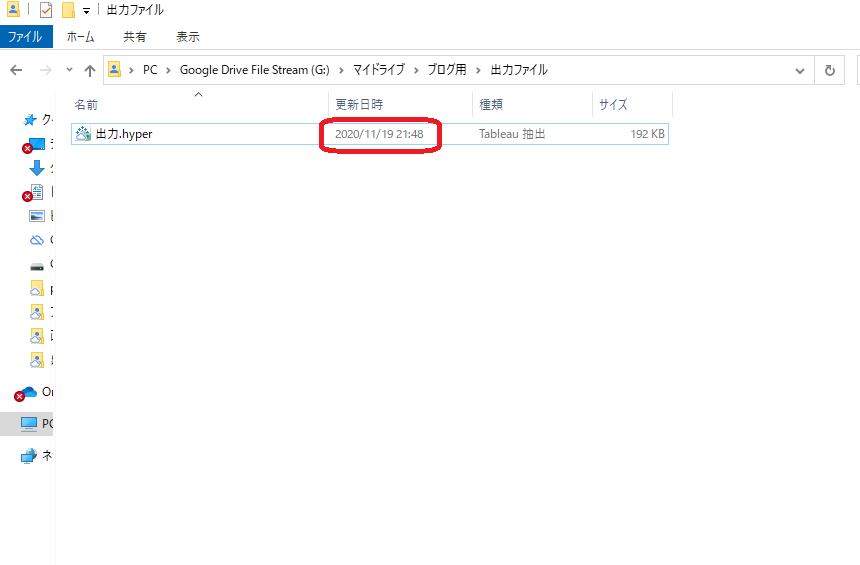
Task: Click the 出力.hyper Tableau file icon
Action: point(83,134)
